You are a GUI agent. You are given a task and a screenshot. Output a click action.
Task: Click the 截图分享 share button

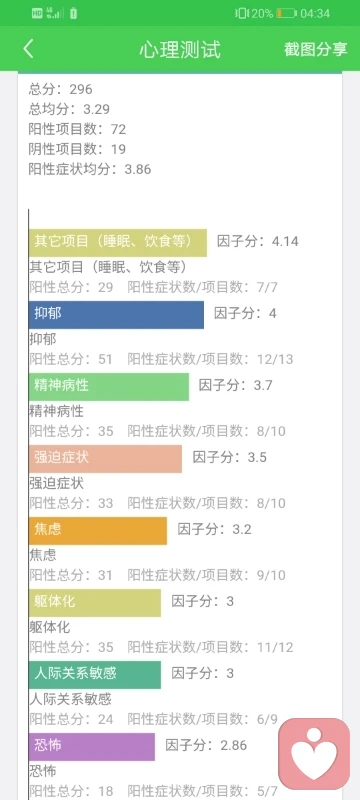pyautogui.click(x=316, y=49)
